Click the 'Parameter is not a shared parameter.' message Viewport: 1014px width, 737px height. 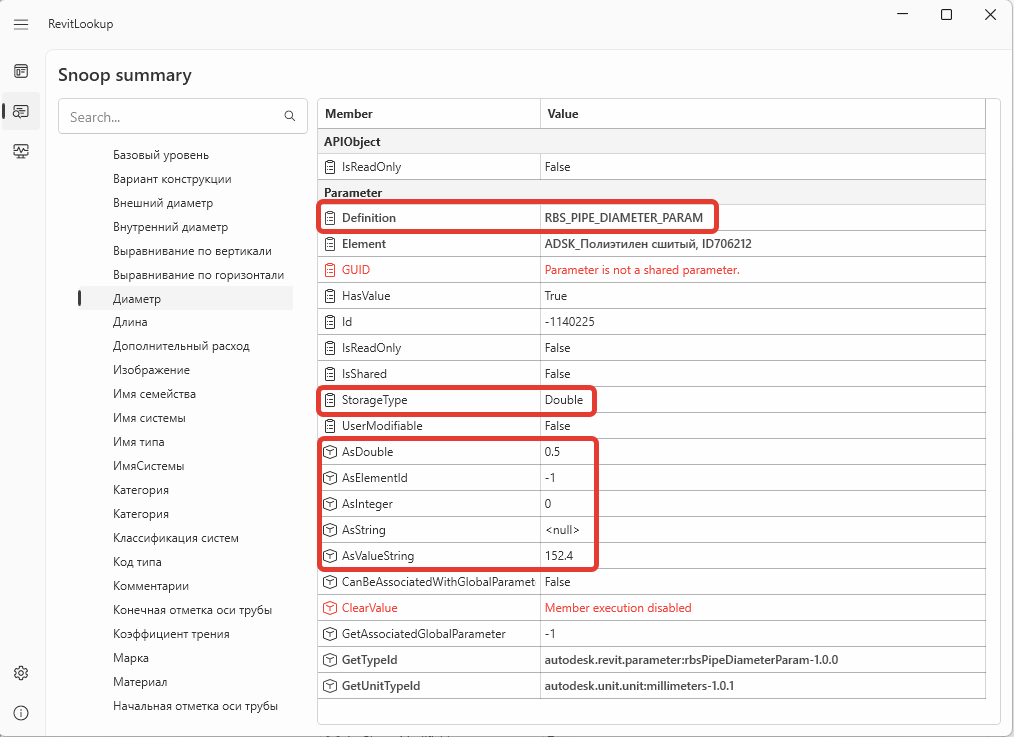[642, 270]
